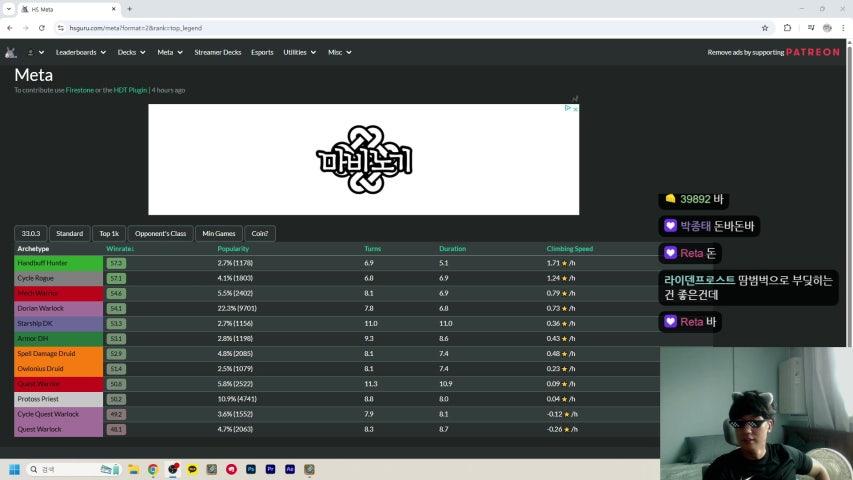The image size is (853, 480).
Task: Open Cycle Quest Warlock archetype
Action: coord(48,414)
